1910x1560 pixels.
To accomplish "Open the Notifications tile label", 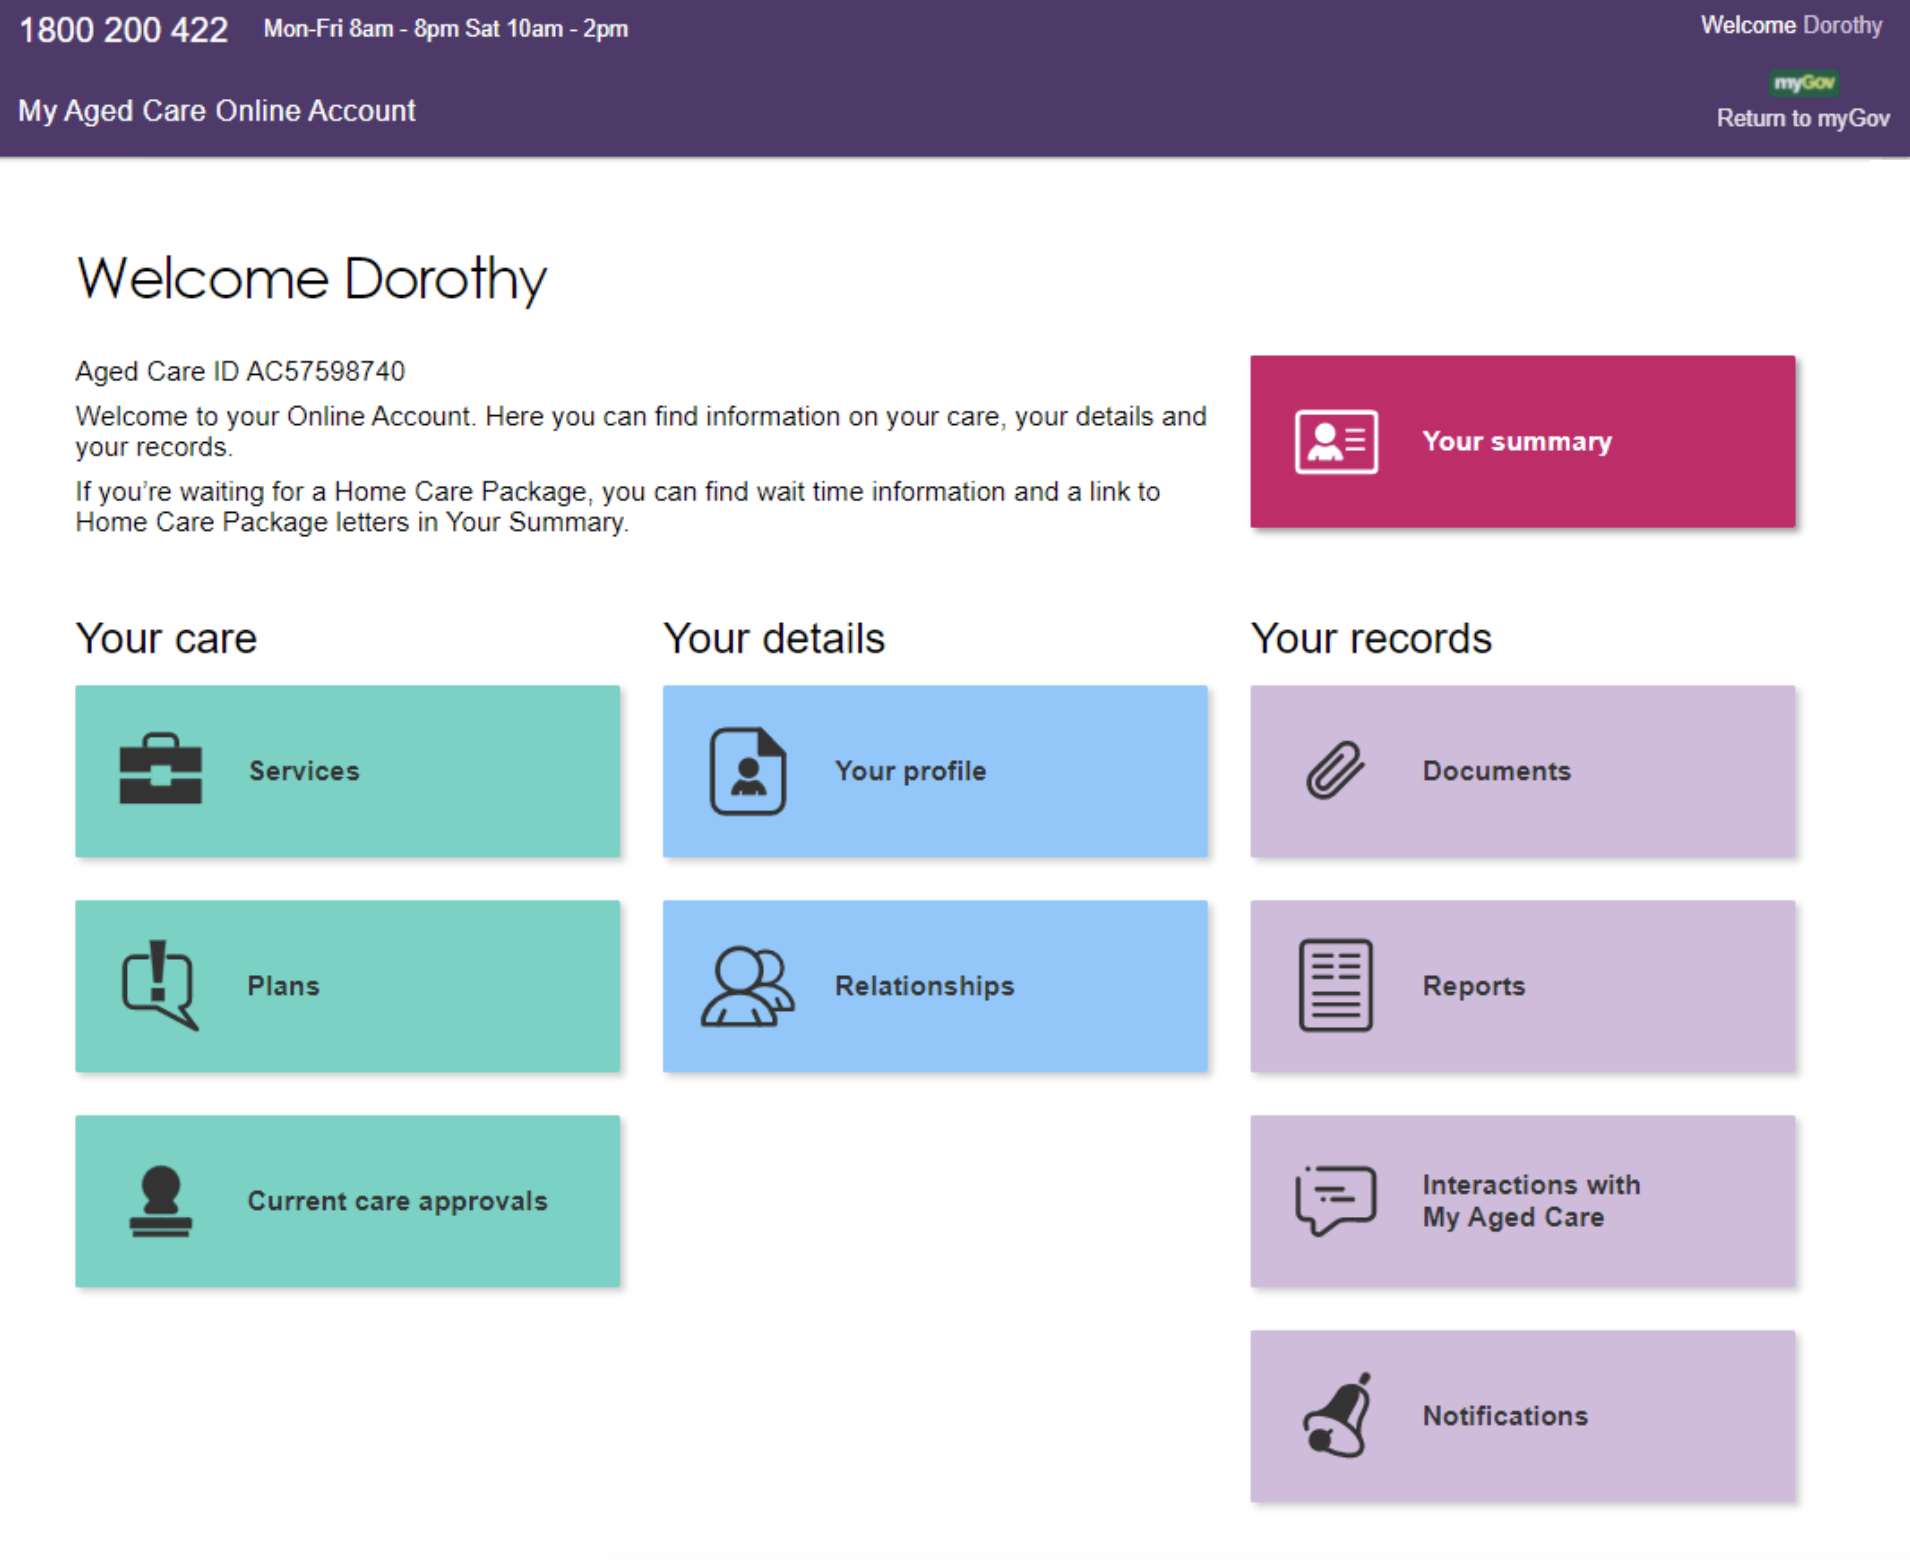I will pos(1505,1416).
